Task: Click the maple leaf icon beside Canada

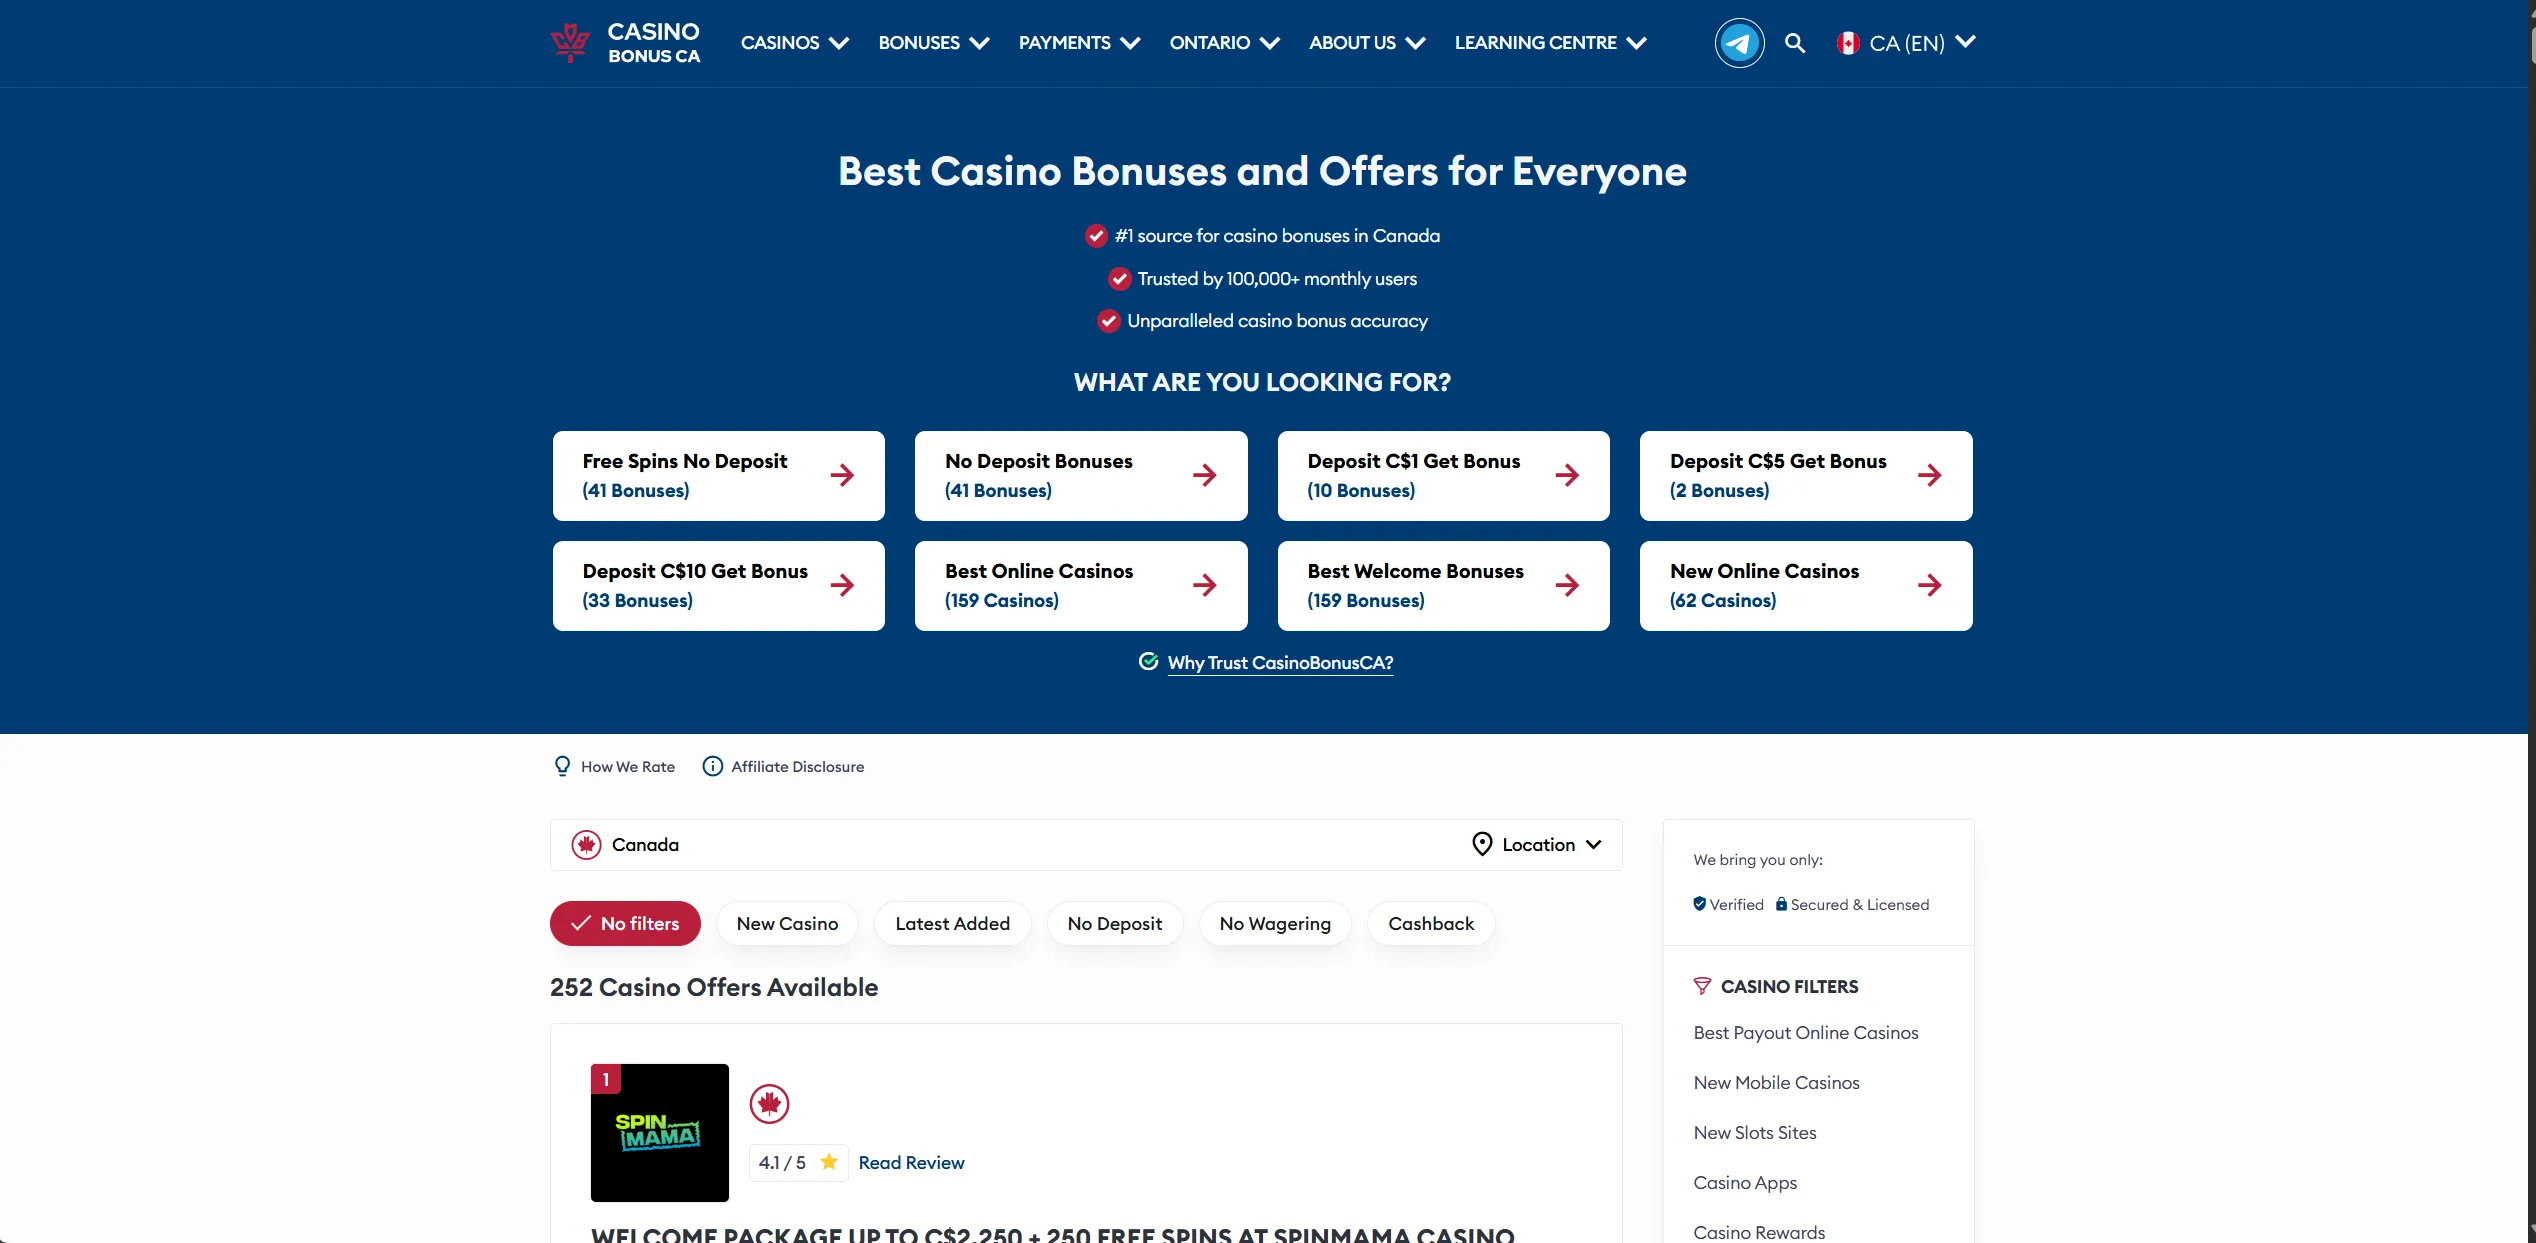Action: click(x=586, y=845)
